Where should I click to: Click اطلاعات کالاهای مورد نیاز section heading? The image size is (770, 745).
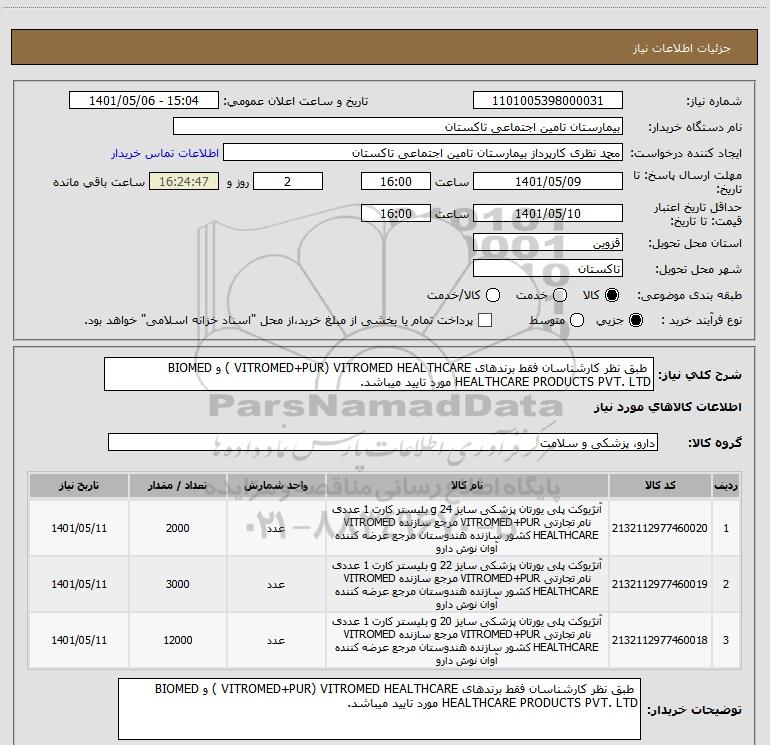click(667, 407)
